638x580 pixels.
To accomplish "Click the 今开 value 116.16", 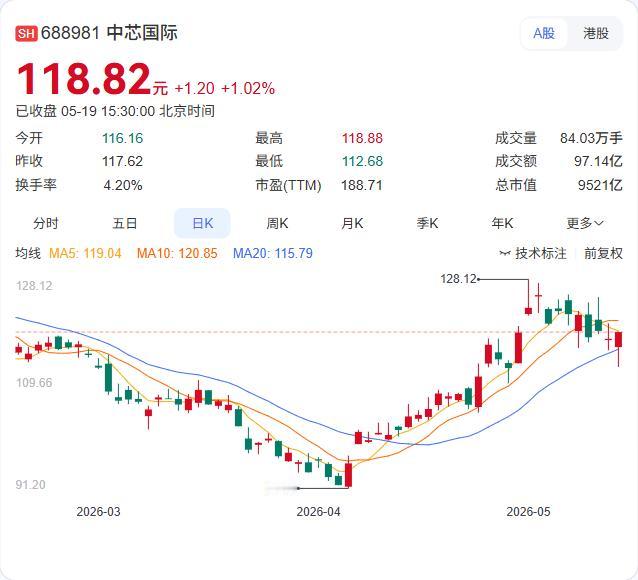I will (x=122, y=138).
